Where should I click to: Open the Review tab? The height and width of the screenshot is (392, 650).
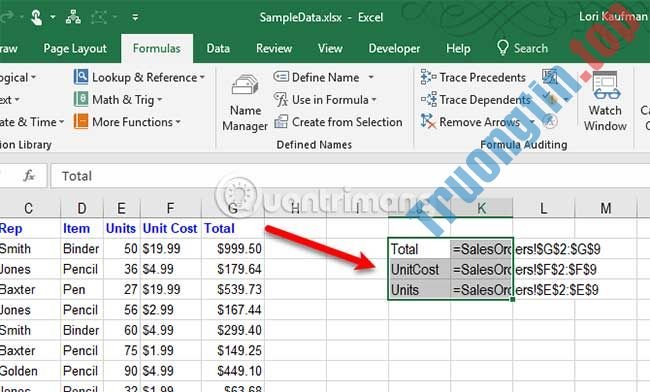(274, 48)
